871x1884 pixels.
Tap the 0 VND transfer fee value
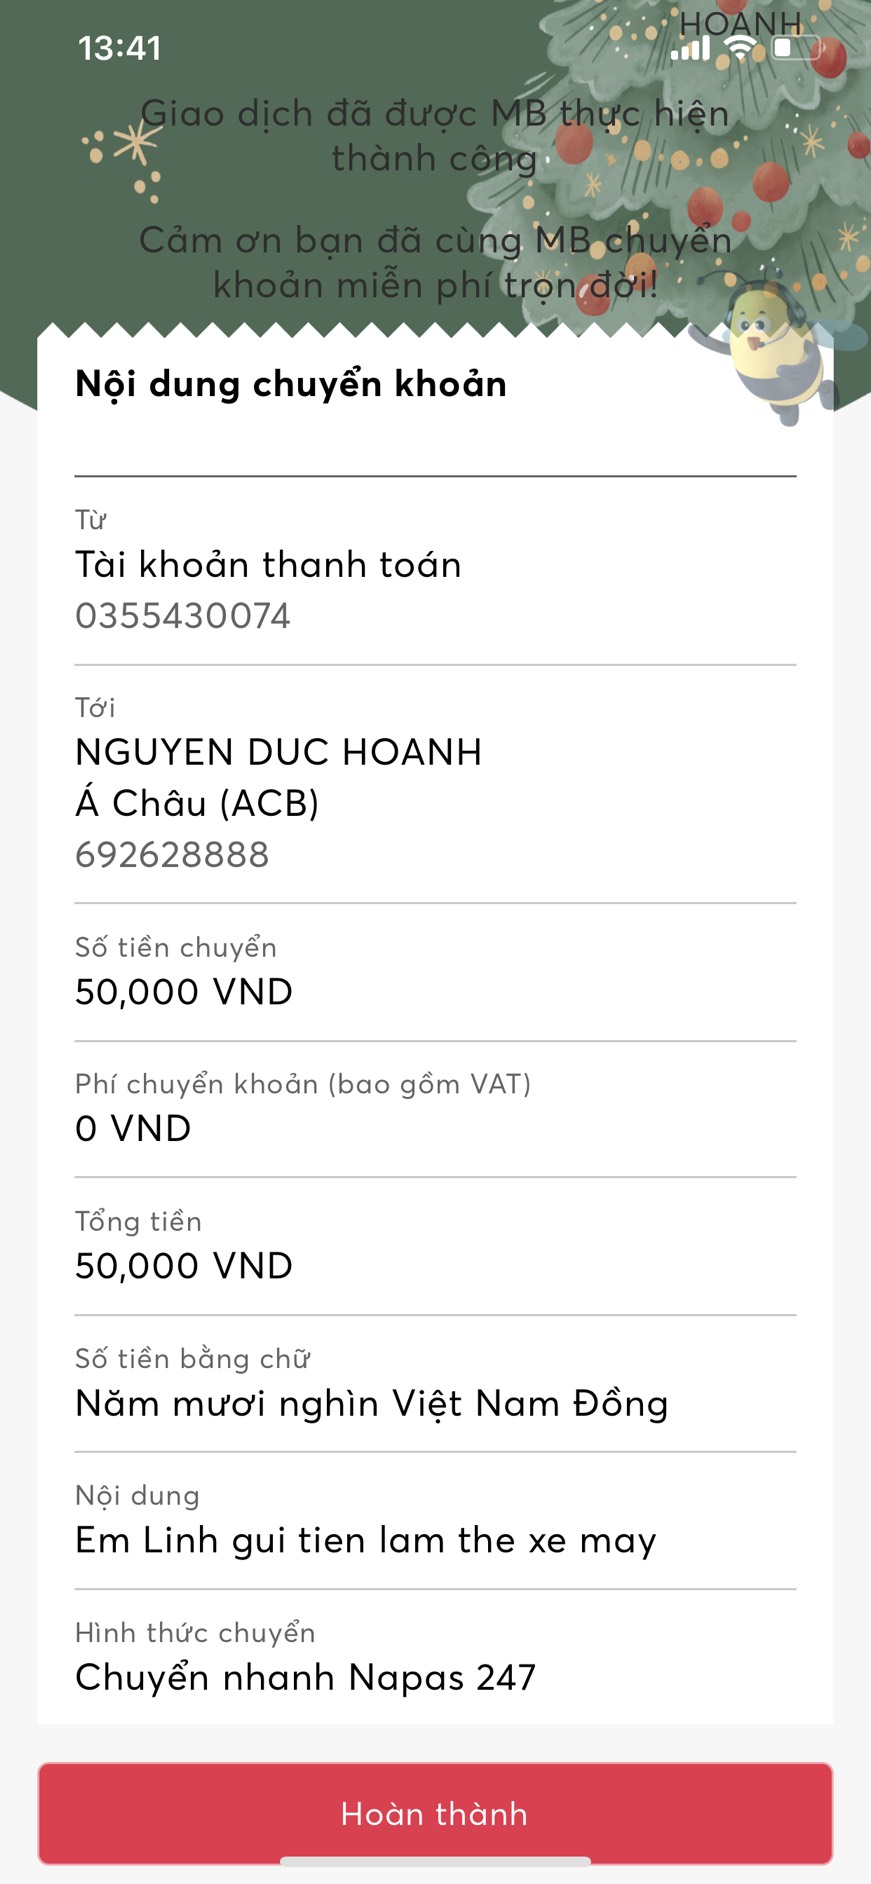[133, 1129]
